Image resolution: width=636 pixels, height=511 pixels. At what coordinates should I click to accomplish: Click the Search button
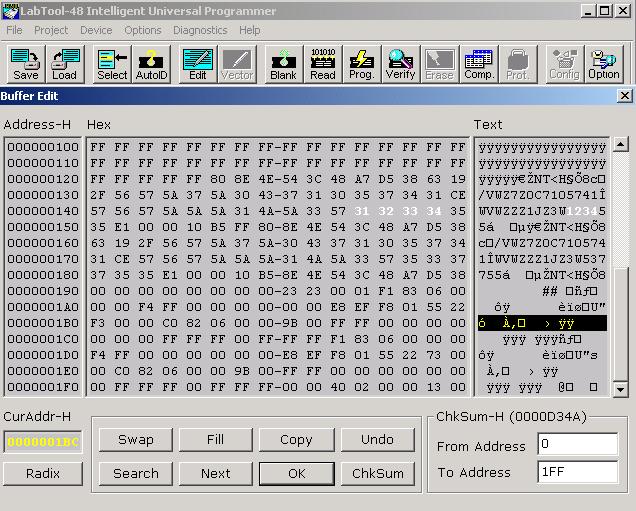point(136,473)
